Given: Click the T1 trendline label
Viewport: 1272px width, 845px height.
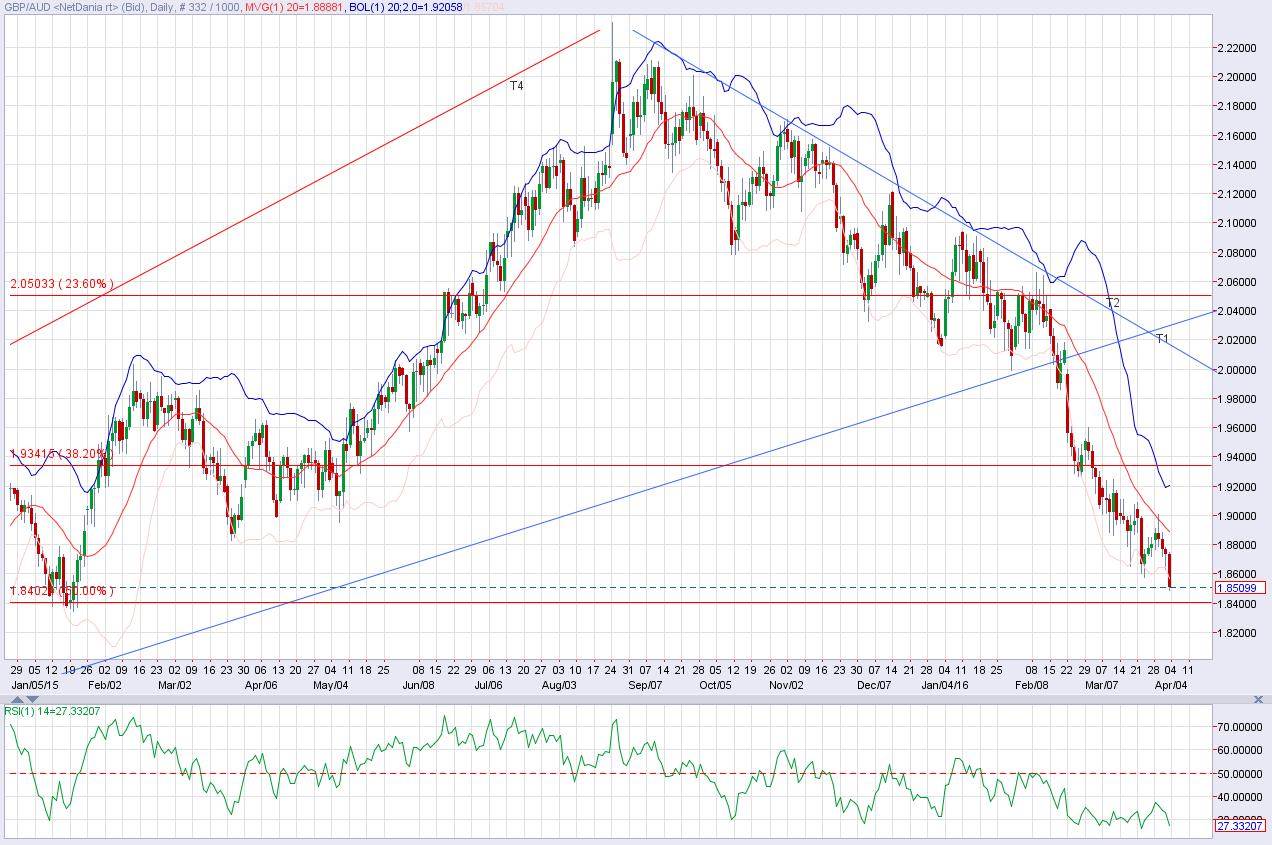Looking at the screenshot, I should pyautogui.click(x=1162, y=339).
